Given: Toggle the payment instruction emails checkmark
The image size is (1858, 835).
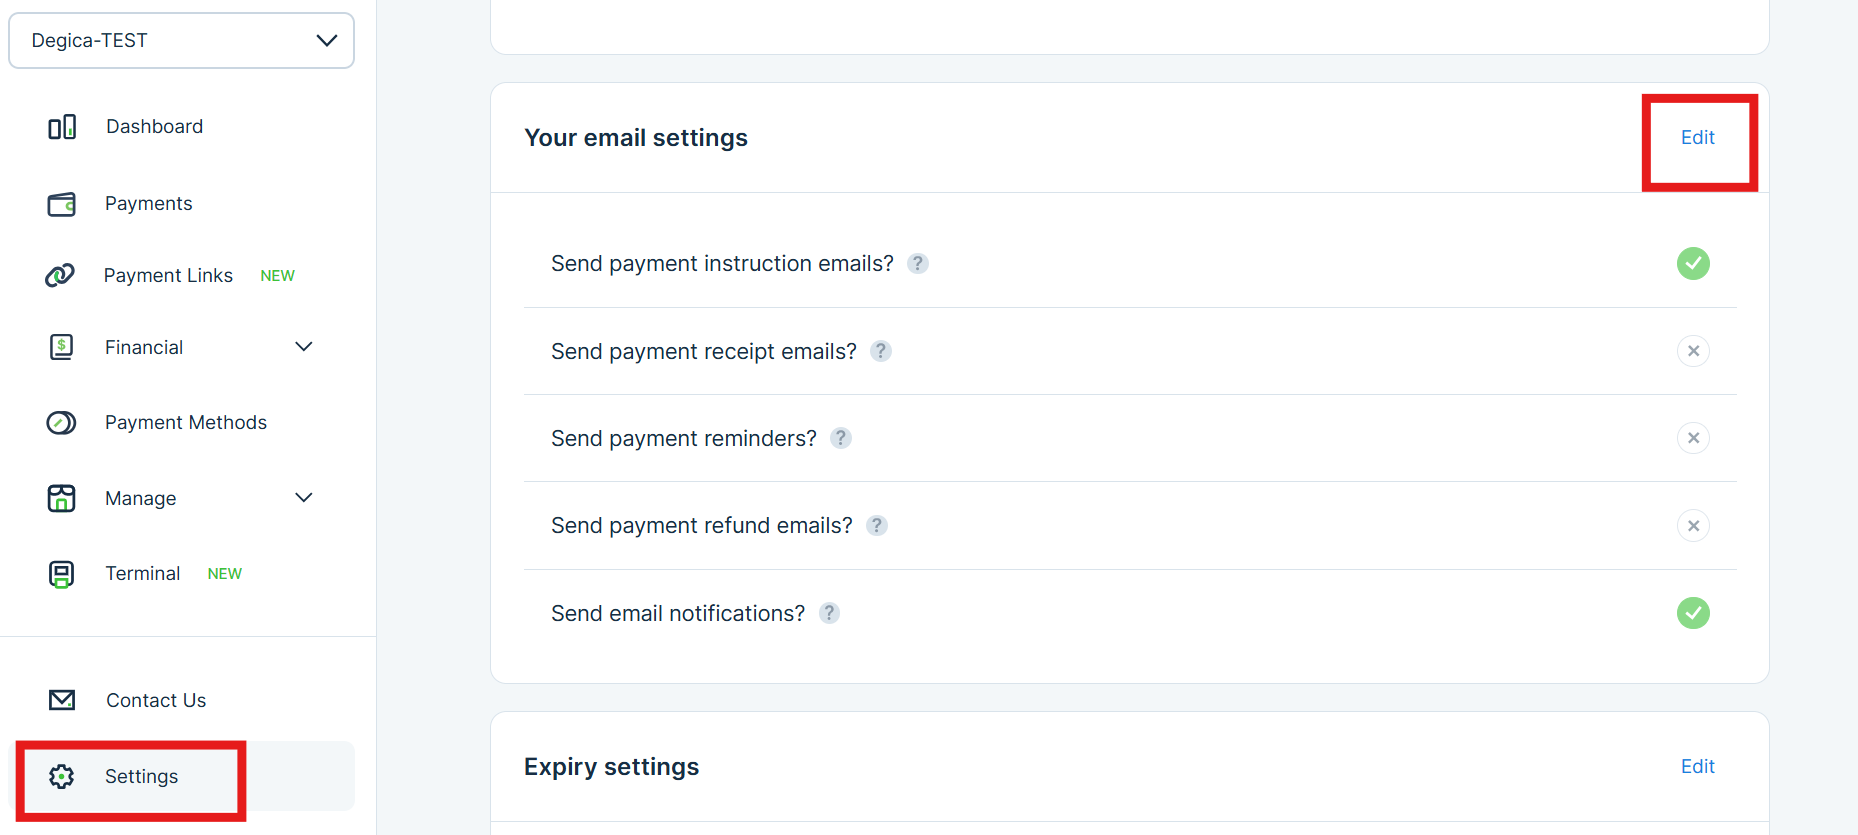Looking at the screenshot, I should (1693, 263).
